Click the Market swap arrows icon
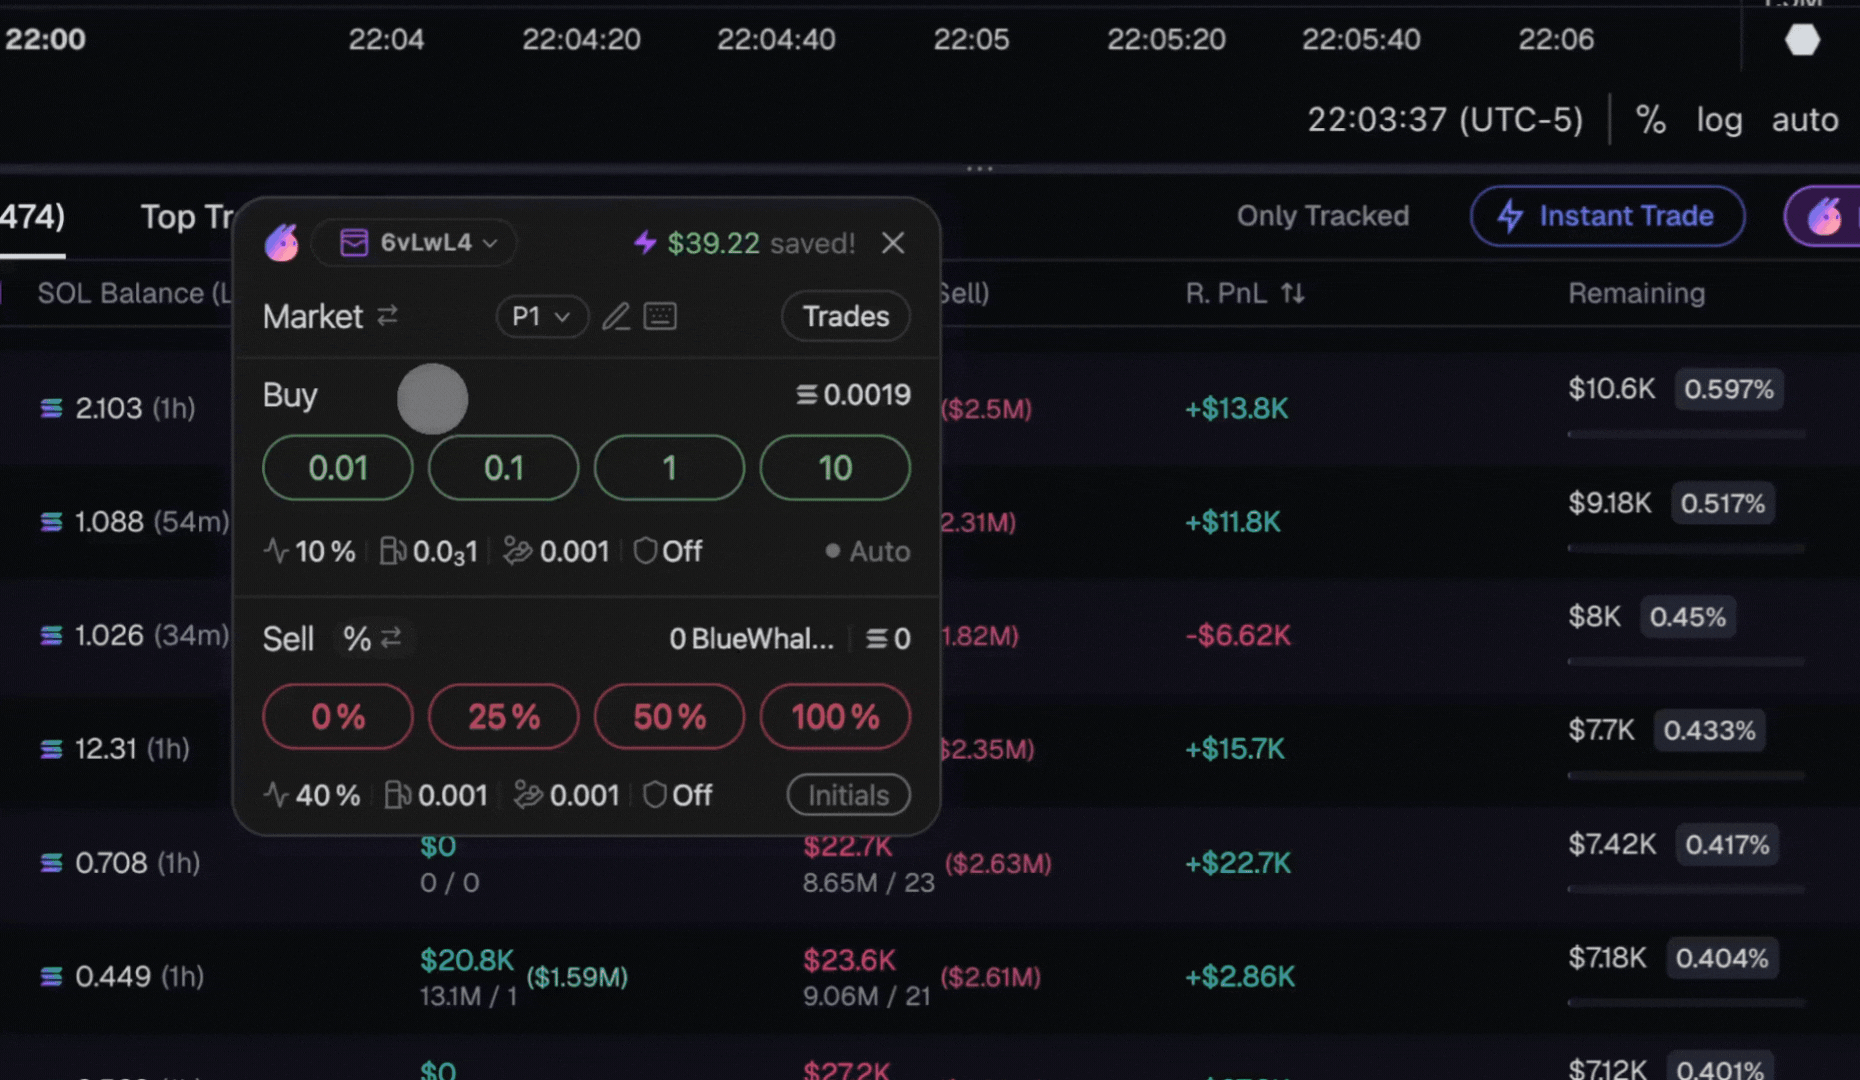This screenshot has width=1860, height=1080. tap(388, 316)
